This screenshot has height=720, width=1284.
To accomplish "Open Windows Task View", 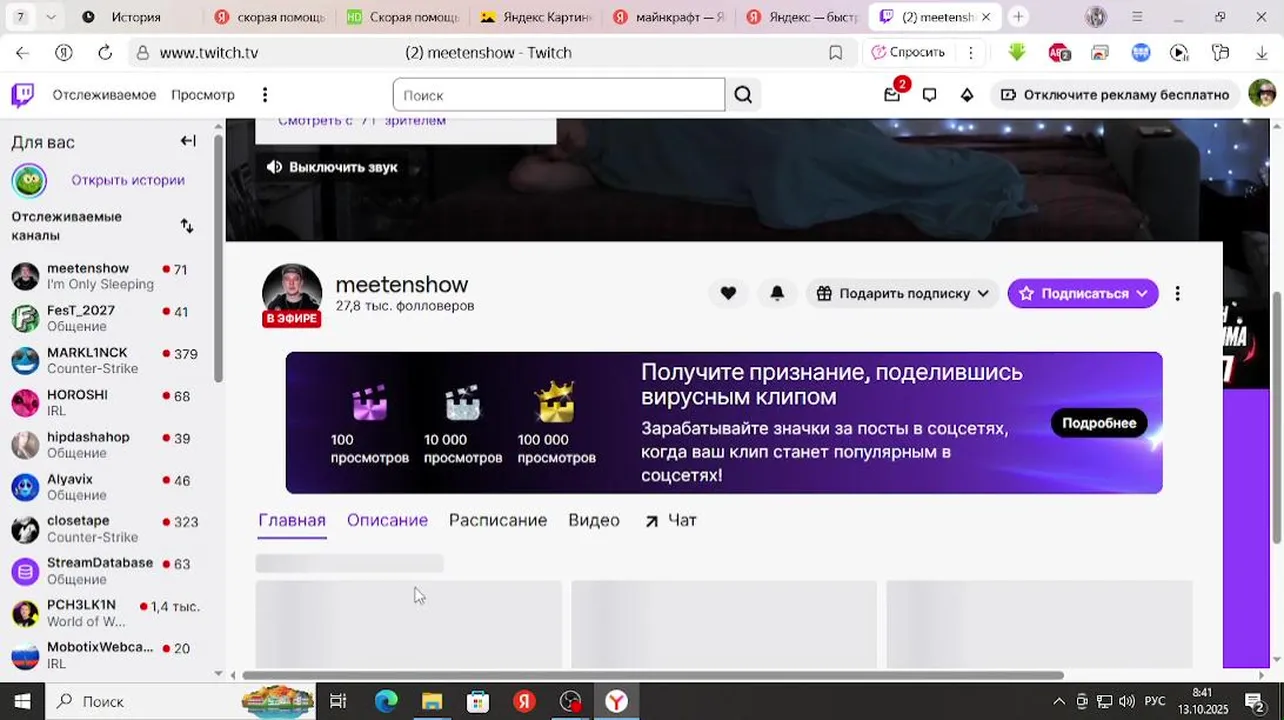I will pyautogui.click(x=338, y=701).
